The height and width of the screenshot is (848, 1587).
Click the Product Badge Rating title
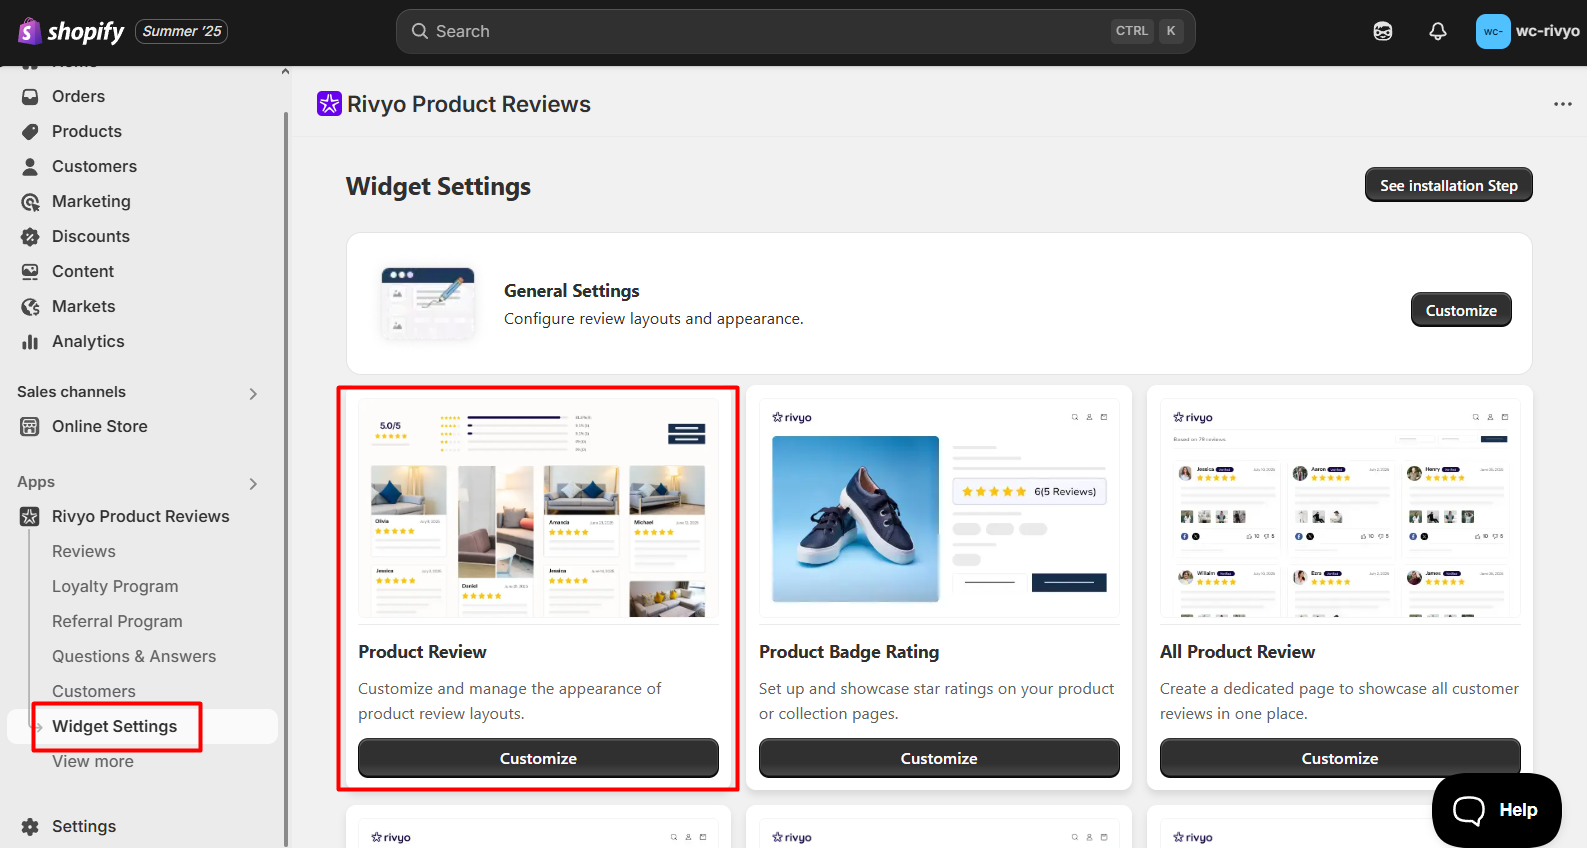pos(848,652)
